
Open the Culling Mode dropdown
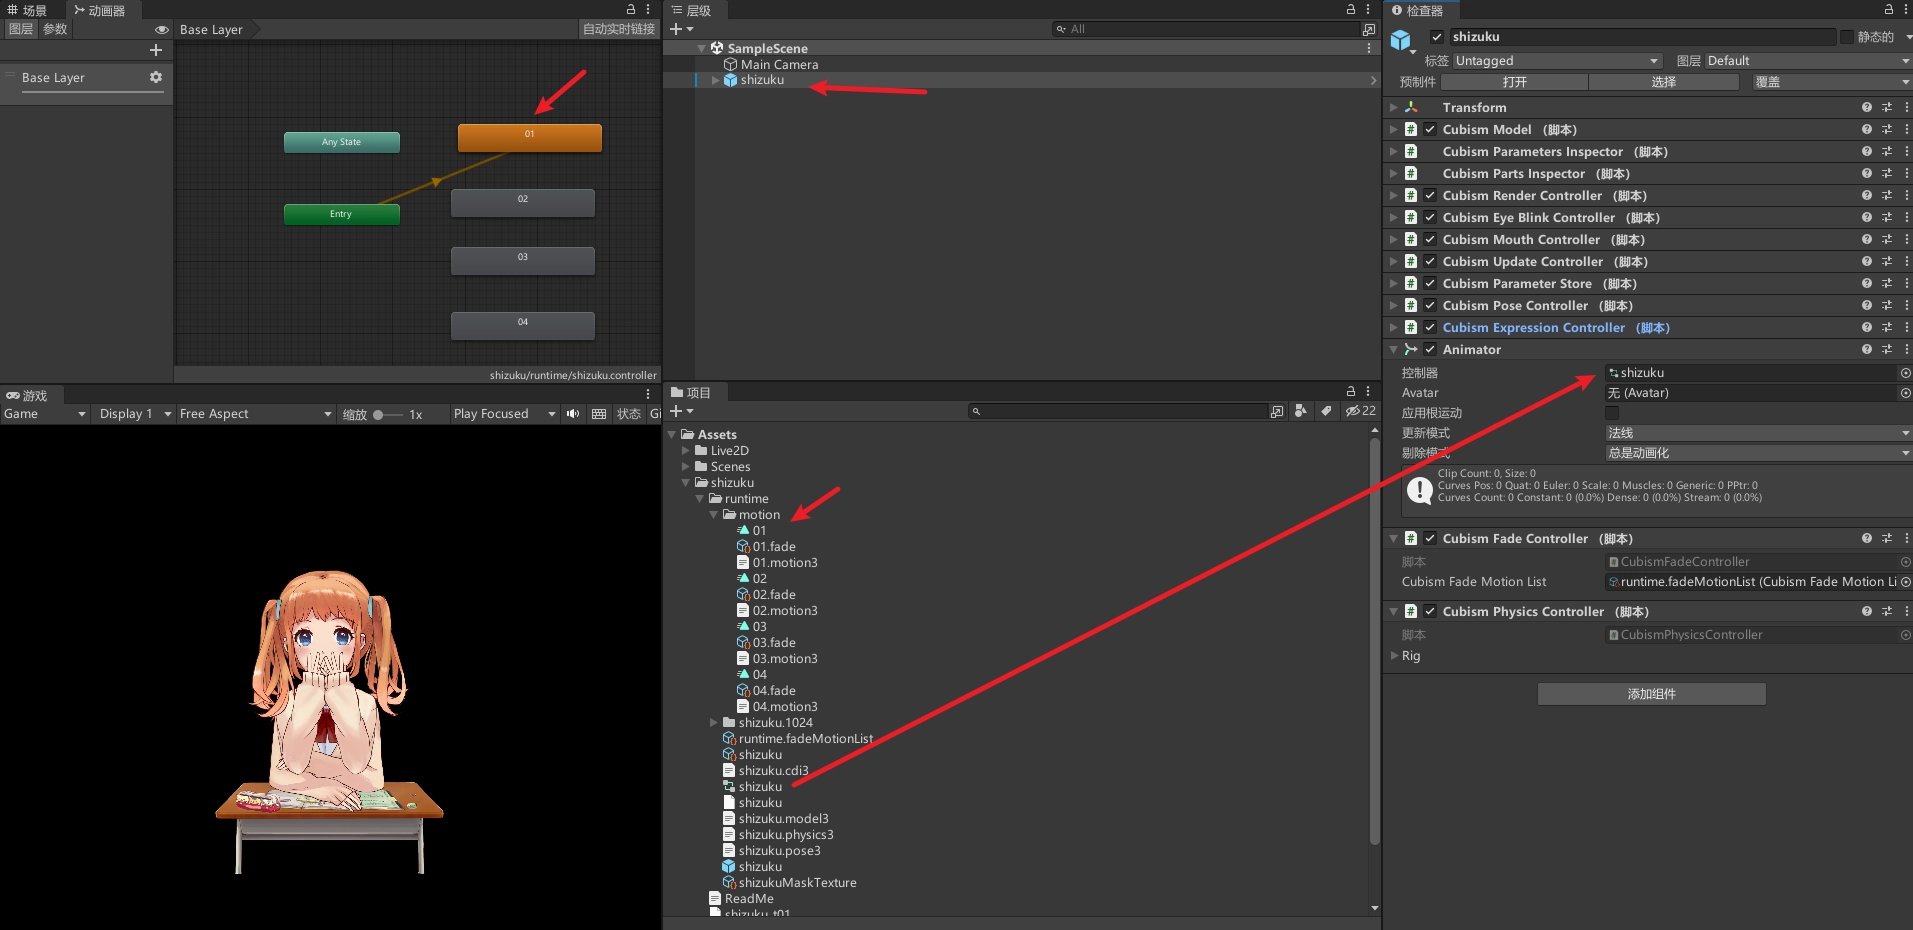coord(1758,453)
